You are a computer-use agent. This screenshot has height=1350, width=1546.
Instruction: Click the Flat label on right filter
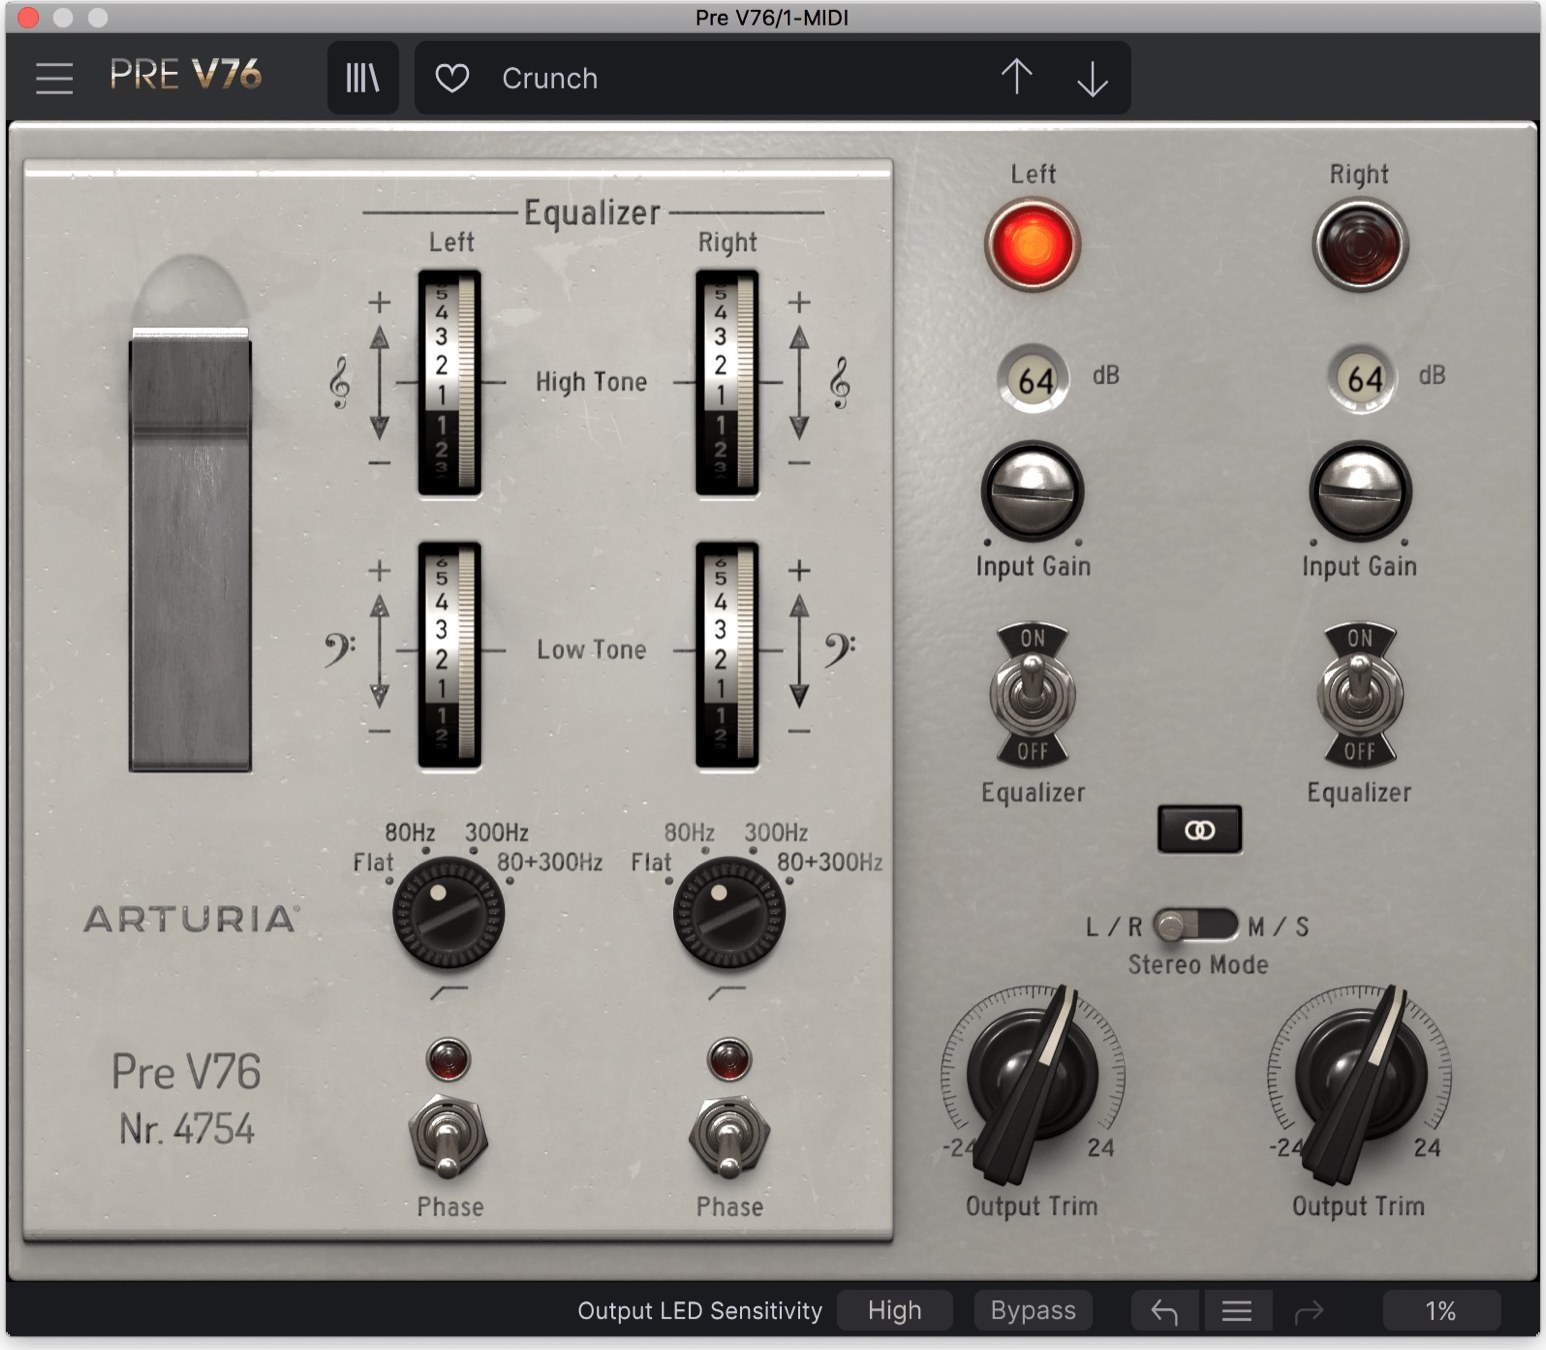[651, 862]
